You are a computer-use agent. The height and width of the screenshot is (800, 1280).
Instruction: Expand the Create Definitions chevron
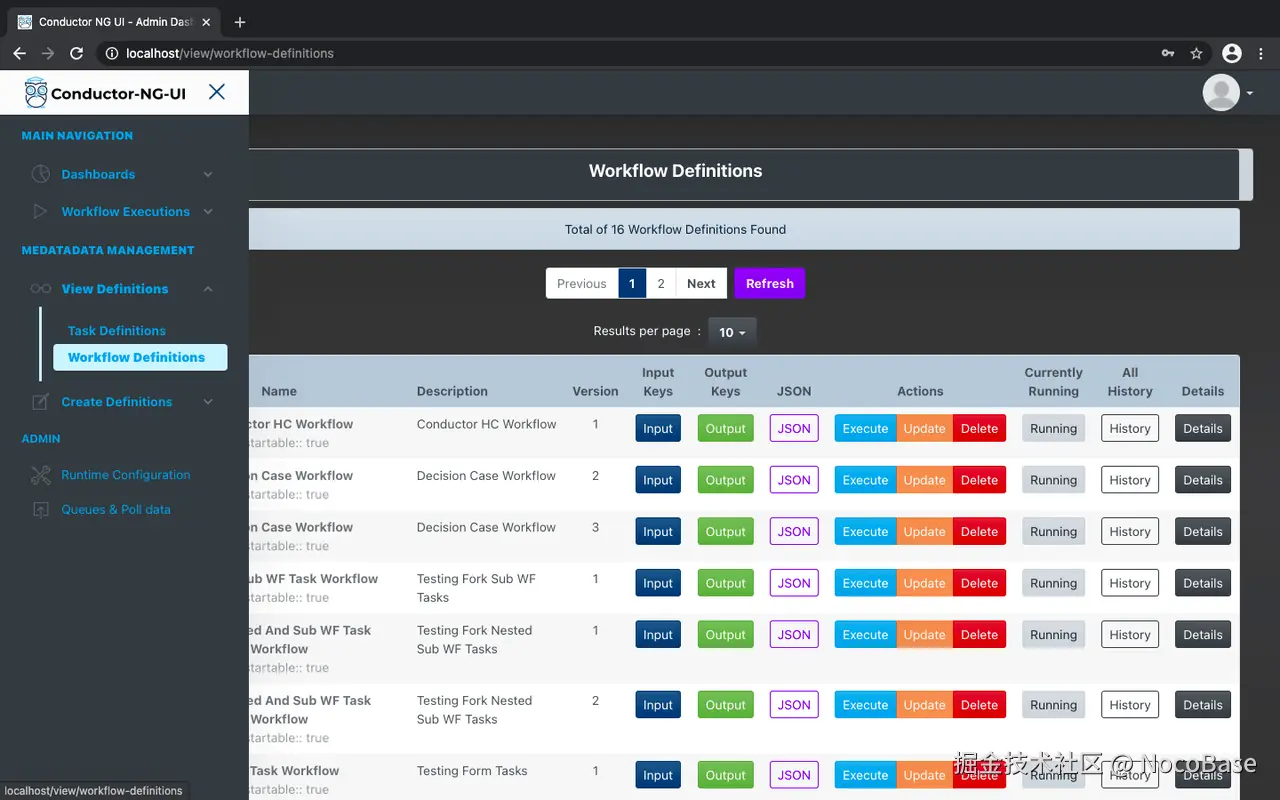pos(208,402)
